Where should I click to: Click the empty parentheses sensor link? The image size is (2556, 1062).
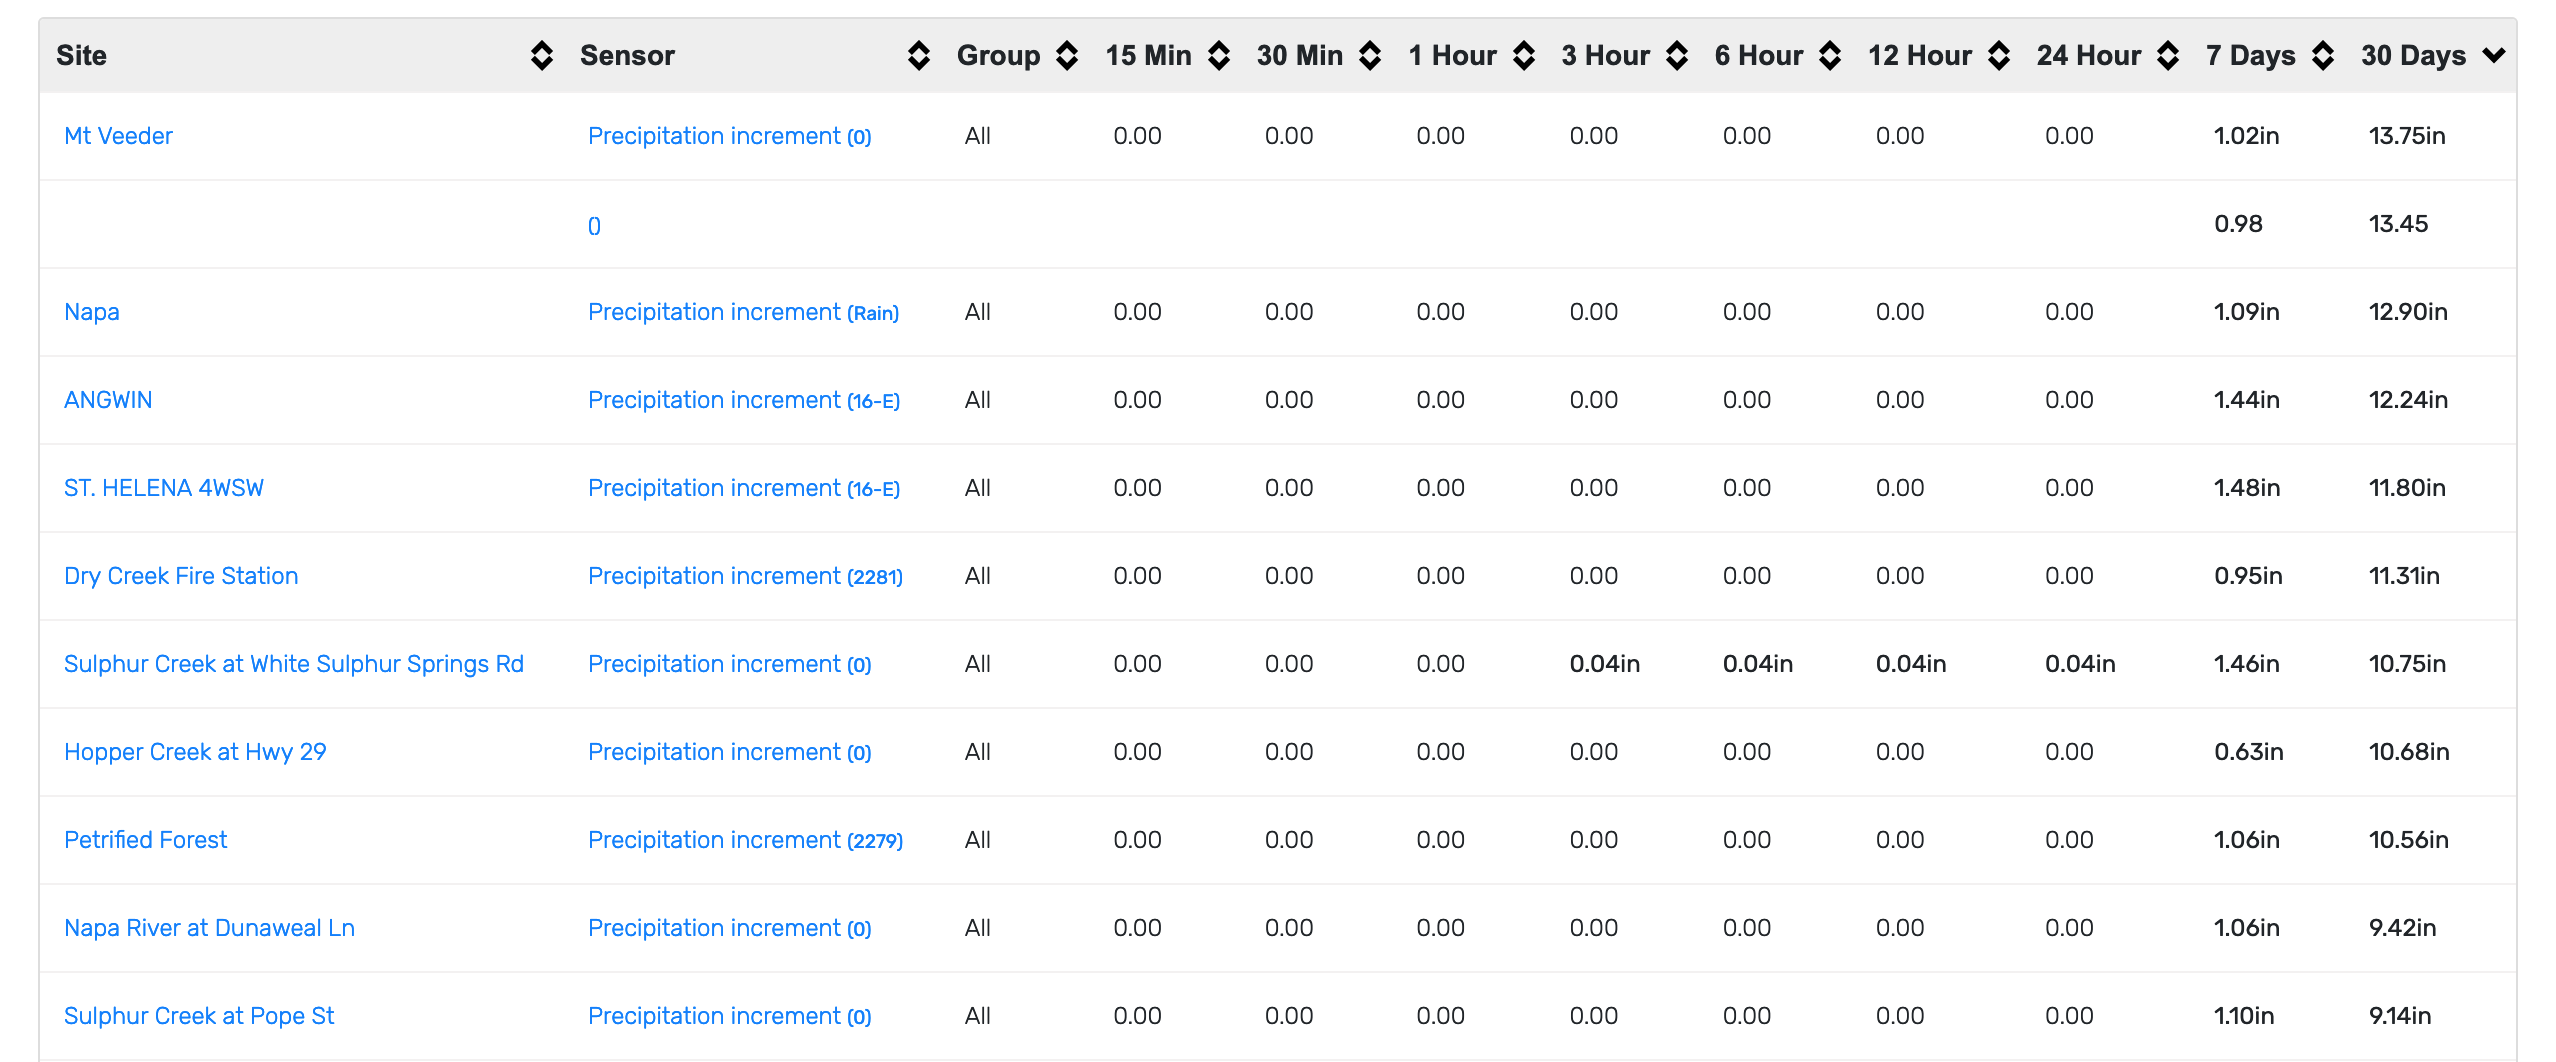pos(594,226)
